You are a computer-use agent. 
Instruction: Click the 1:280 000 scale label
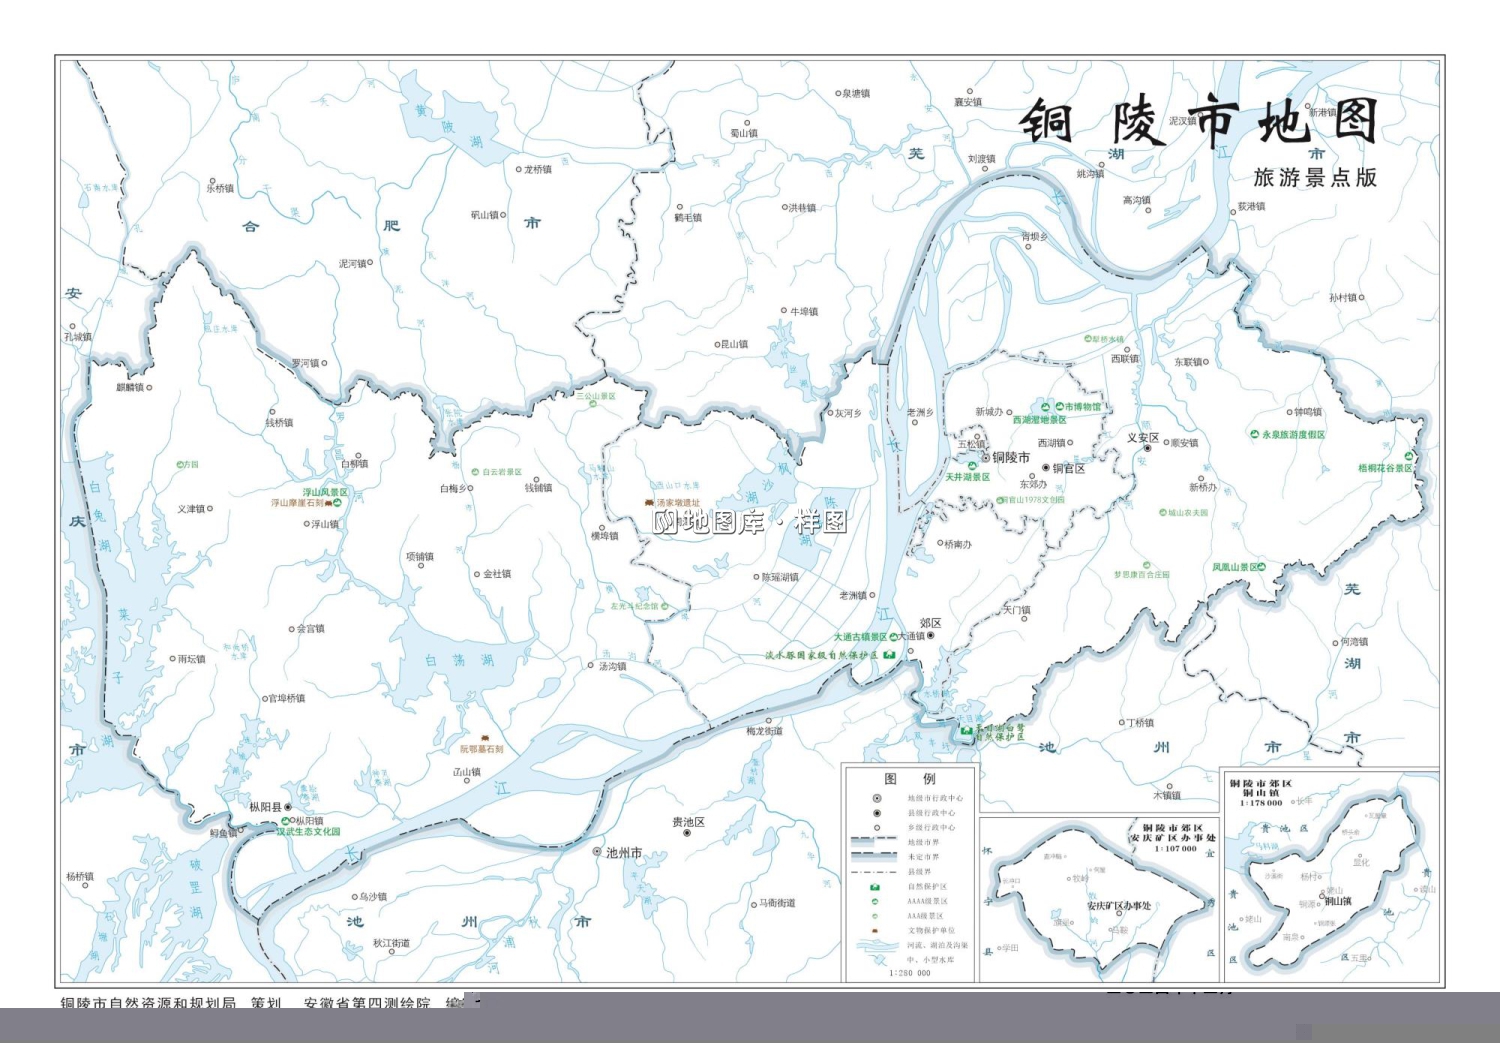pyautogui.click(x=908, y=973)
